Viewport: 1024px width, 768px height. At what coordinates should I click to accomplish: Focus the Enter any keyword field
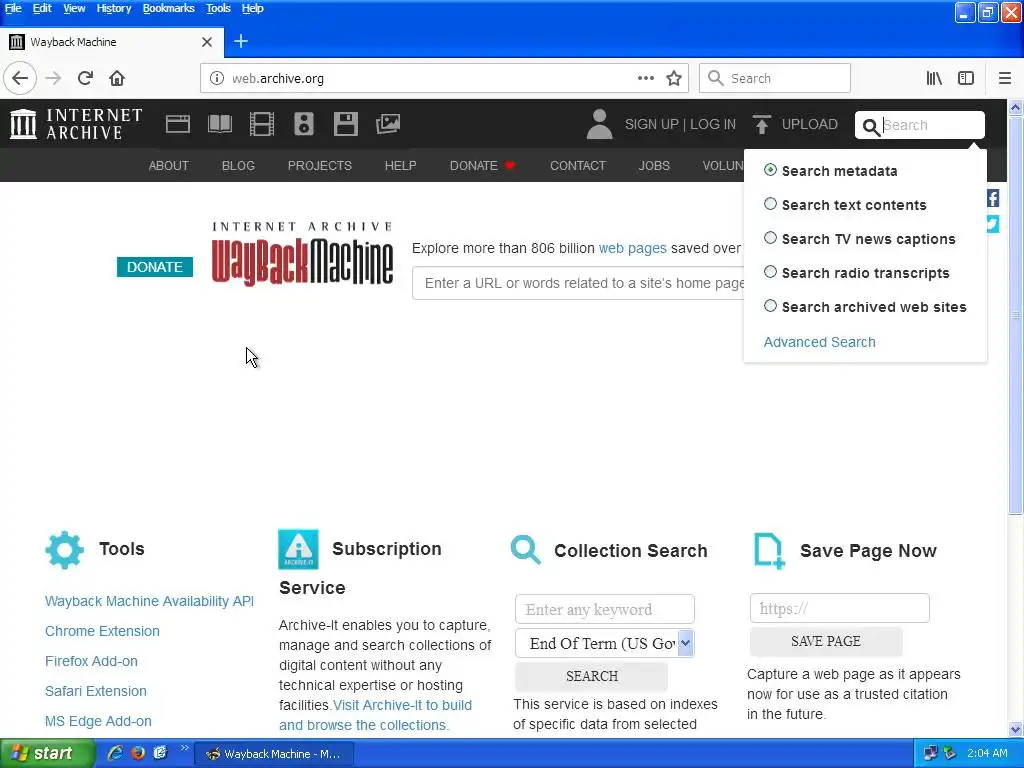(x=605, y=609)
